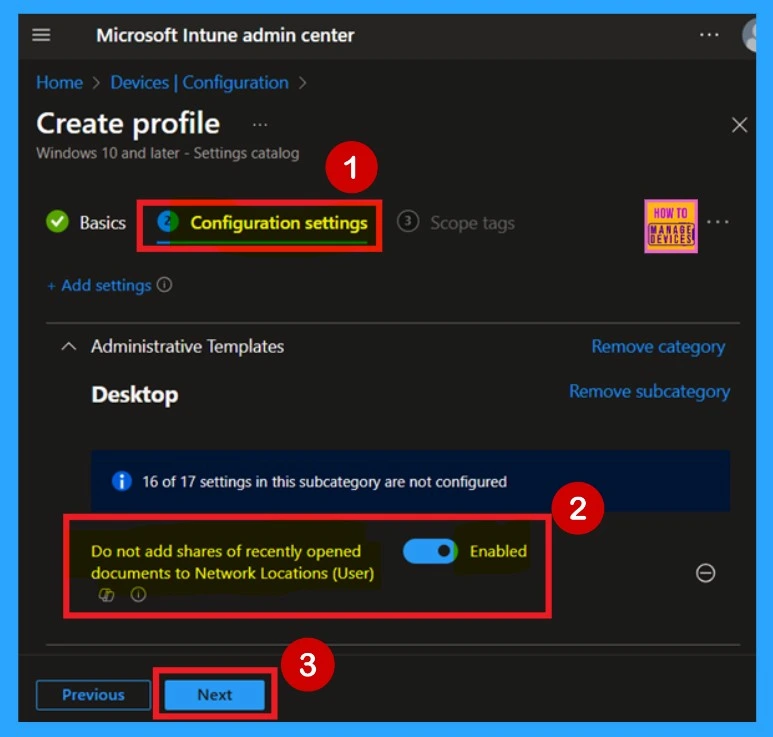Show more wizard steps ellipsis
This screenshot has width=773, height=737.
(717, 222)
